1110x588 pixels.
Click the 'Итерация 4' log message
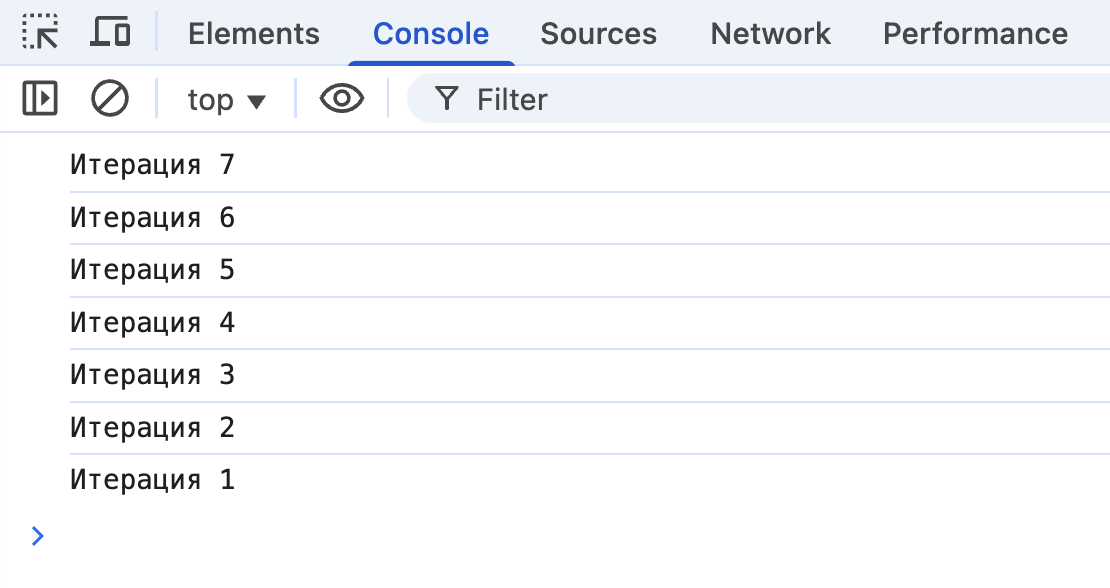(152, 323)
